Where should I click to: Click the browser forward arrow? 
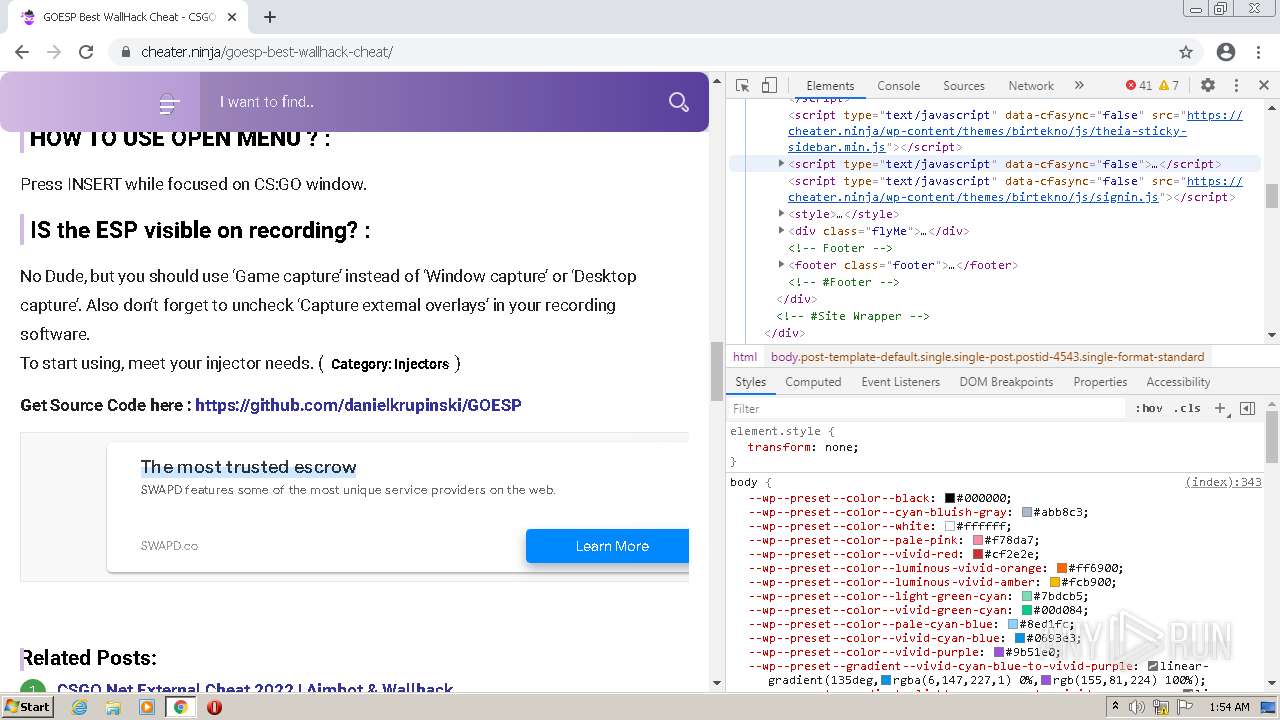pos(54,52)
